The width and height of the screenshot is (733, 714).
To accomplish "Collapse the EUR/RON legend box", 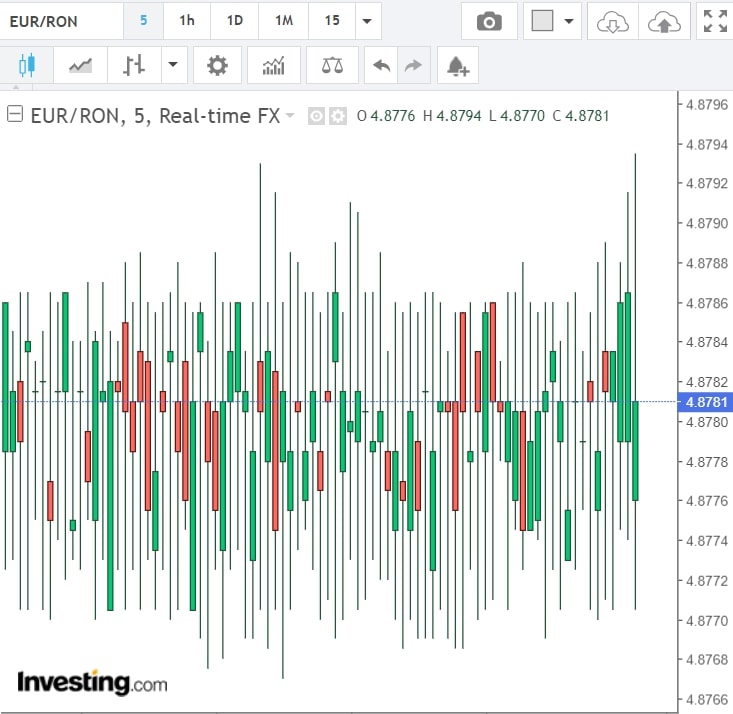I will tap(15, 115).
